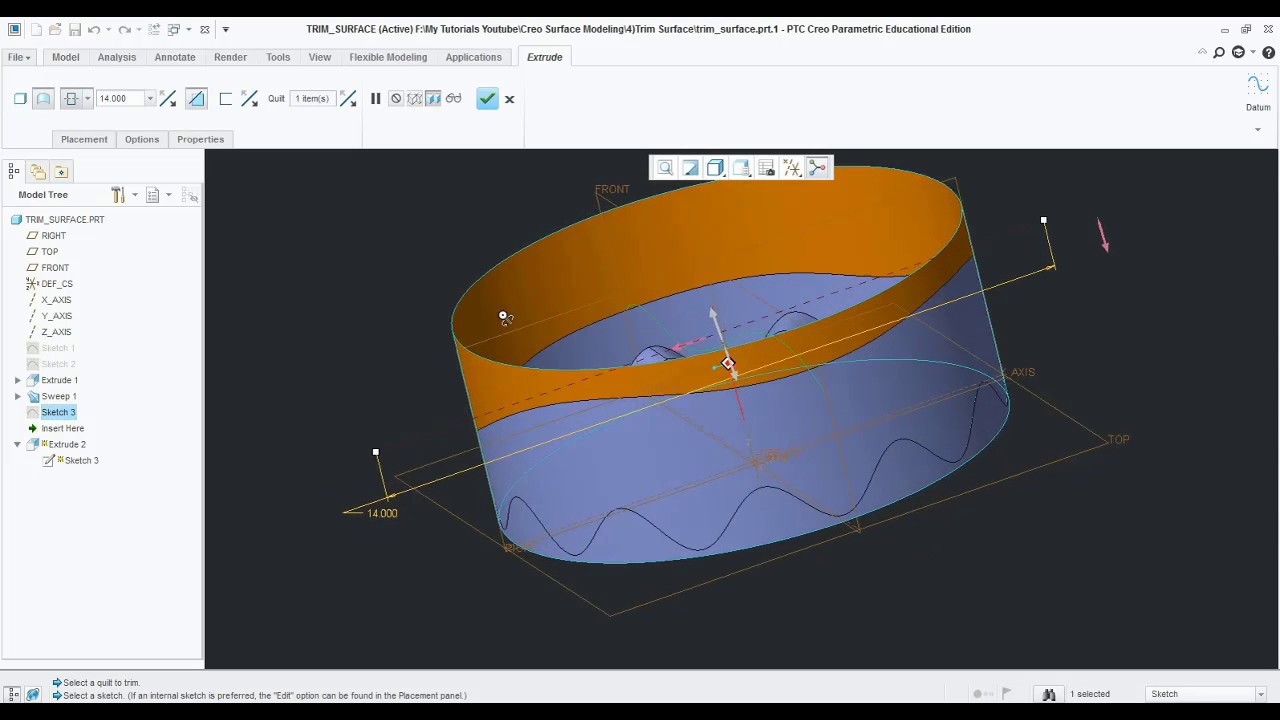Screen dimensions: 1280x720
Task: Confirm the extrude with green checkmark
Action: 487,98
